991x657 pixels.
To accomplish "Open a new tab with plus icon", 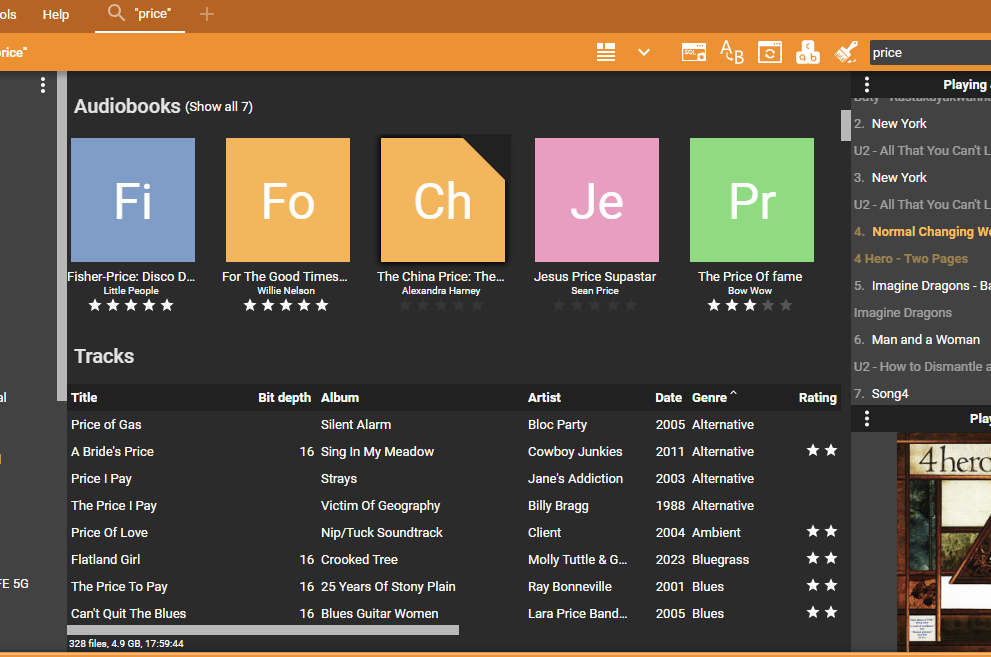I will [x=207, y=14].
